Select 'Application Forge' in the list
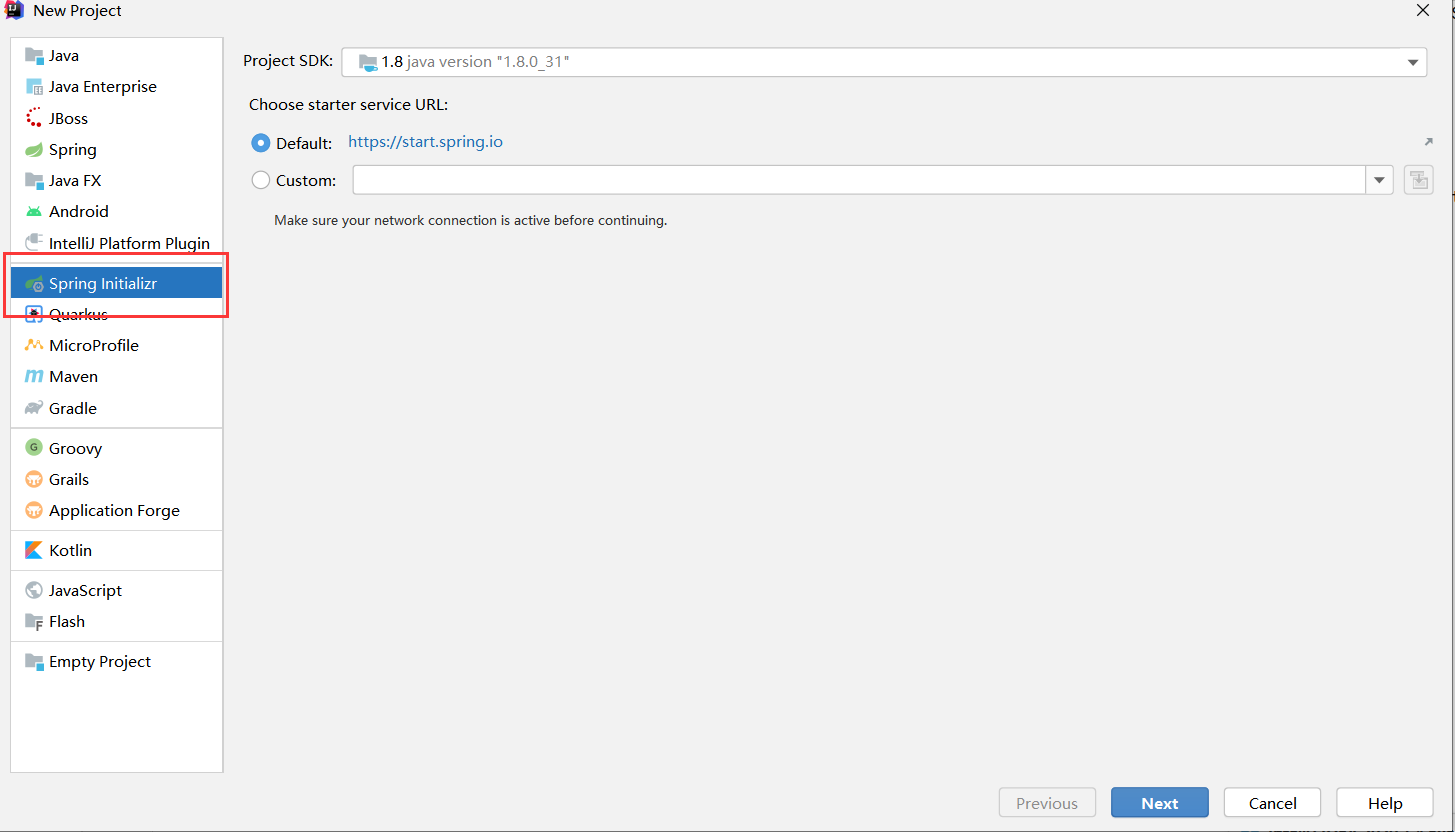Image resolution: width=1455 pixels, height=832 pixels. click(117, 510)
